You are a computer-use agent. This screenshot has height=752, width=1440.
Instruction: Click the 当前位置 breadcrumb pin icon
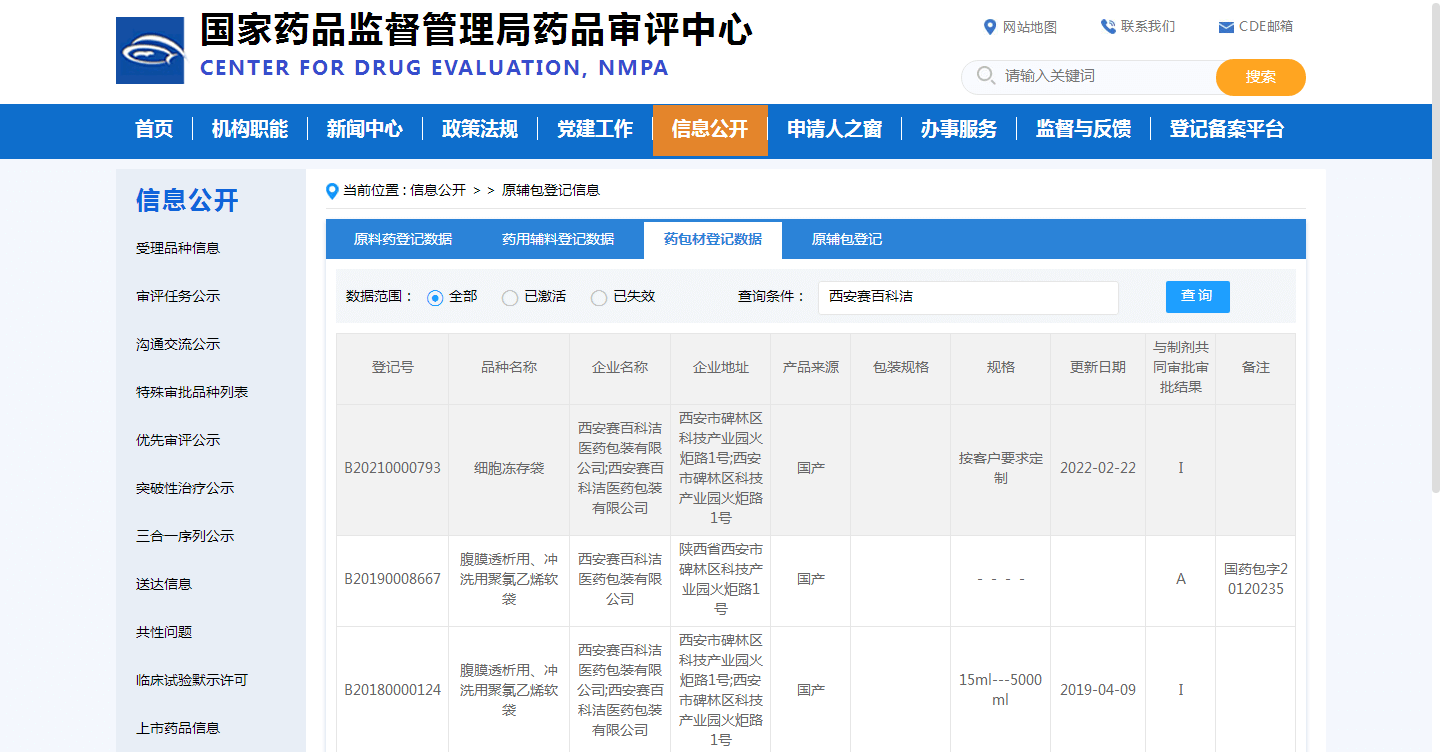pyautogui.click(x=332, y=191)
